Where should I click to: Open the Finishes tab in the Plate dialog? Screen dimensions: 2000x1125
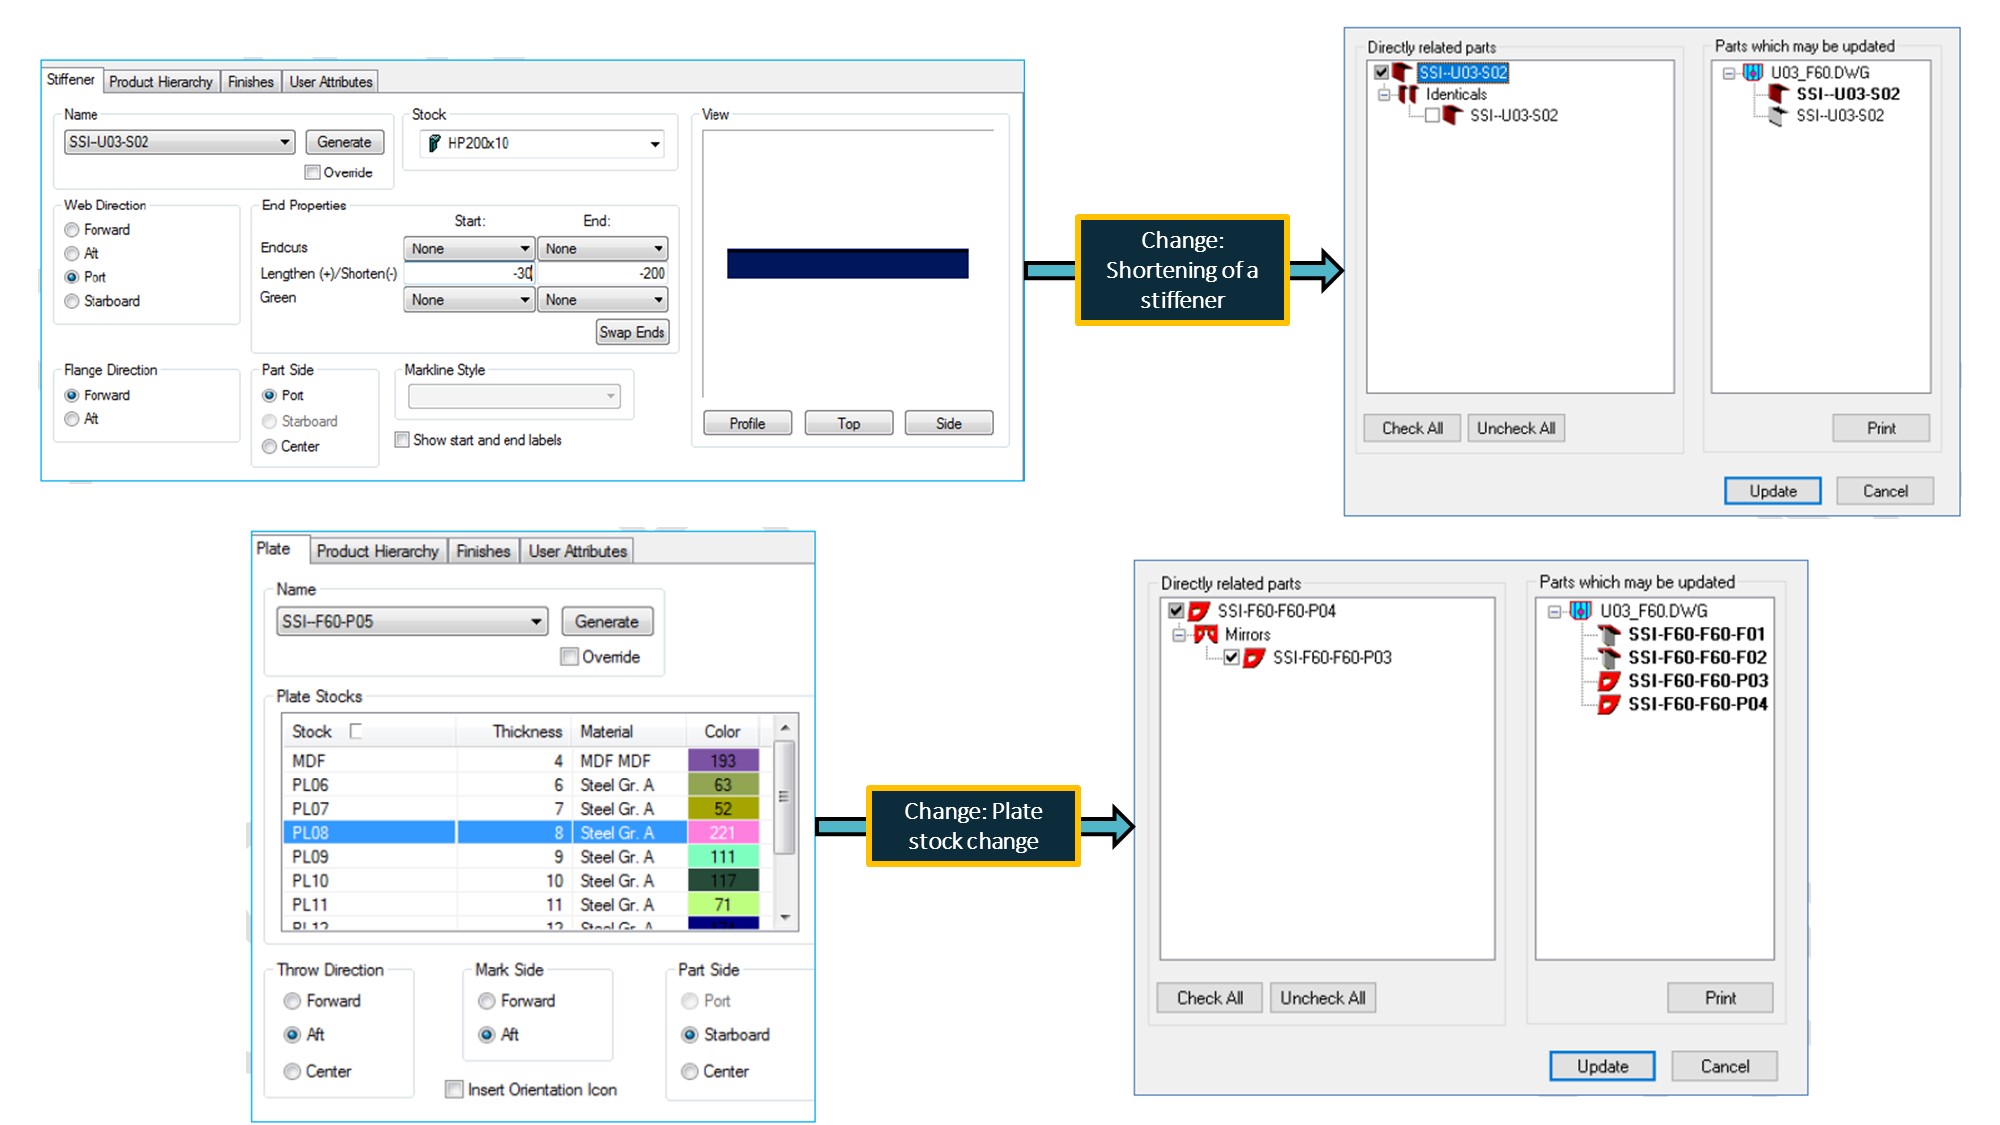tap(483, 550)
